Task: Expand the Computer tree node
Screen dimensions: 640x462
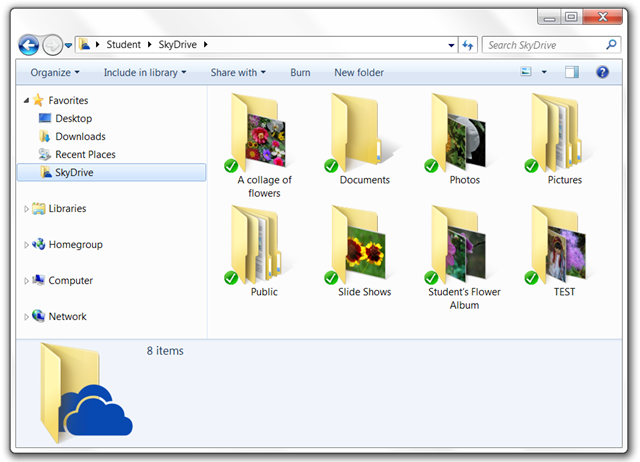Action: tap(26, 281)
